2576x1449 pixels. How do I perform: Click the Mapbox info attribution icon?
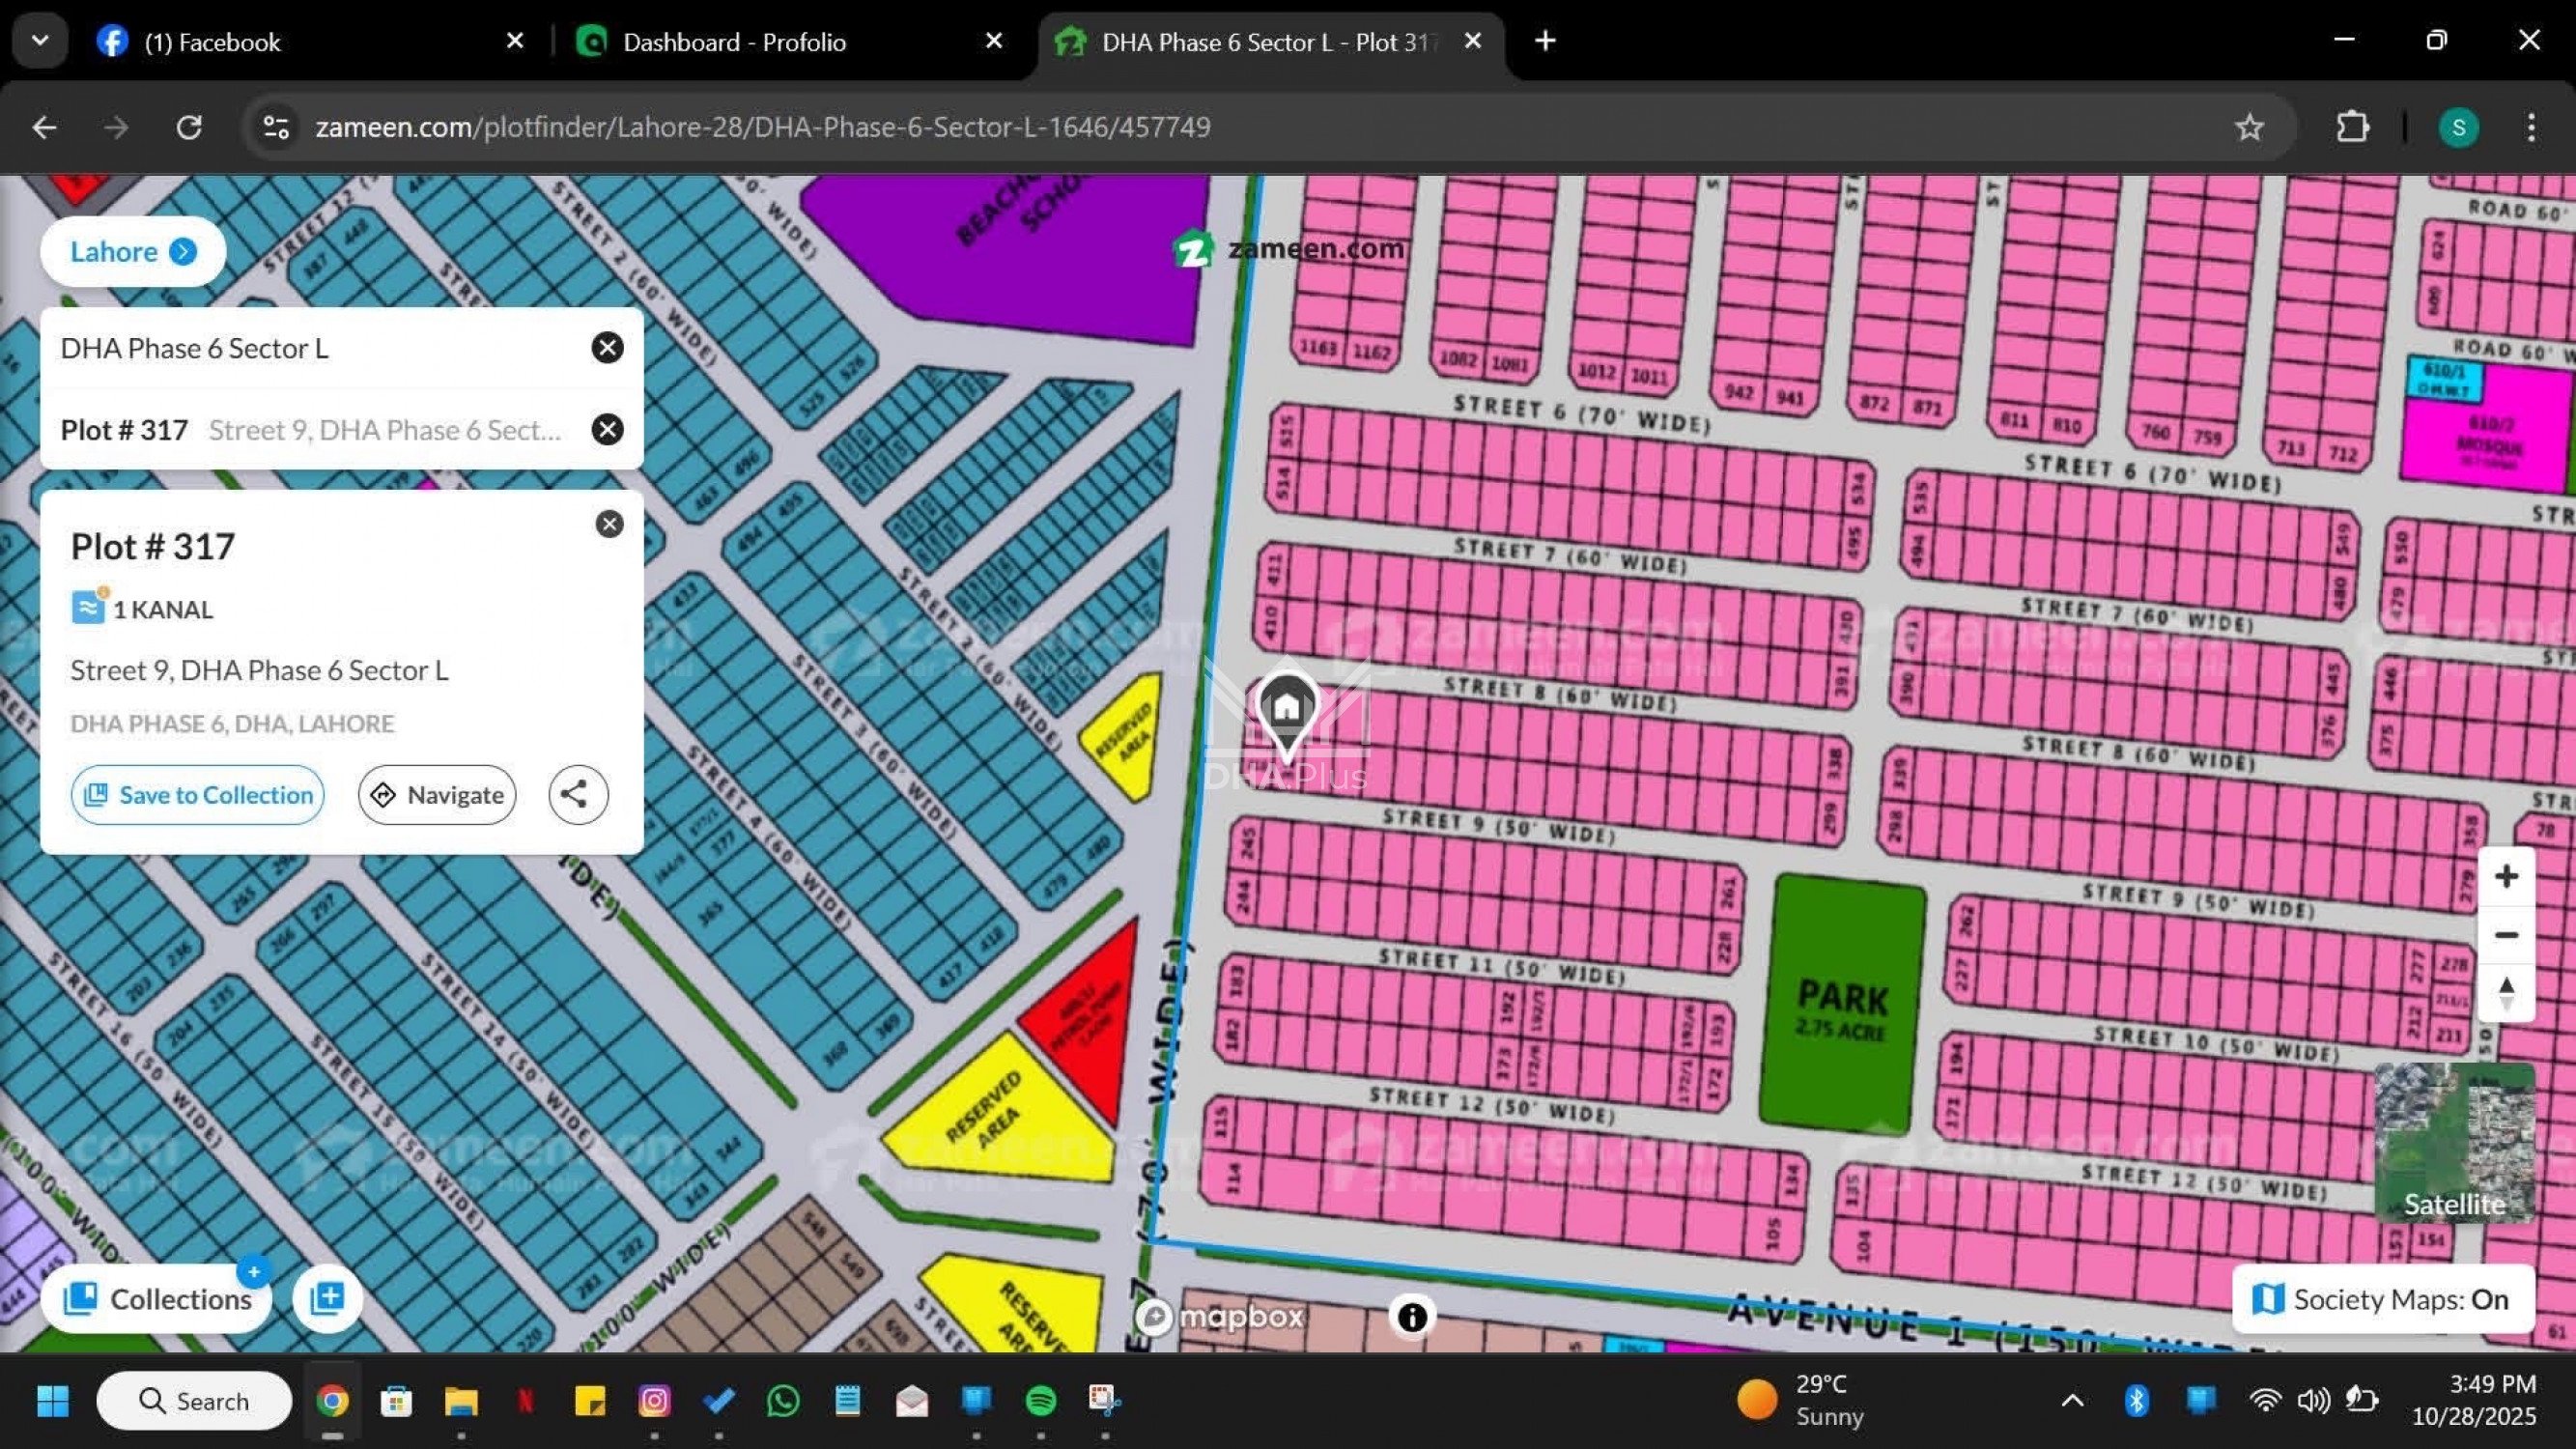(1411, 1317)
